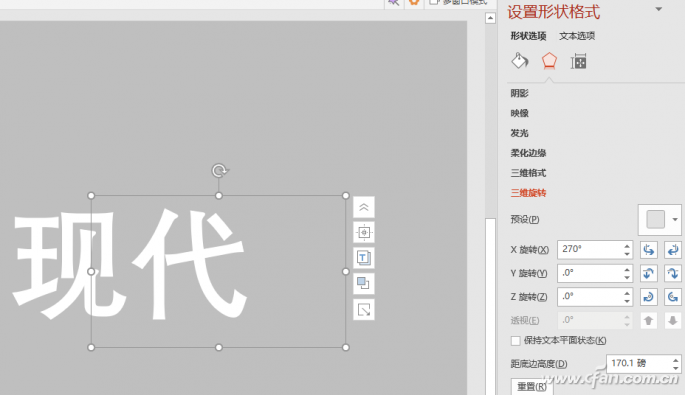Switch to the 文本选项 text options tab
Viewport: 685px width, 395px height.
[577, 36]
